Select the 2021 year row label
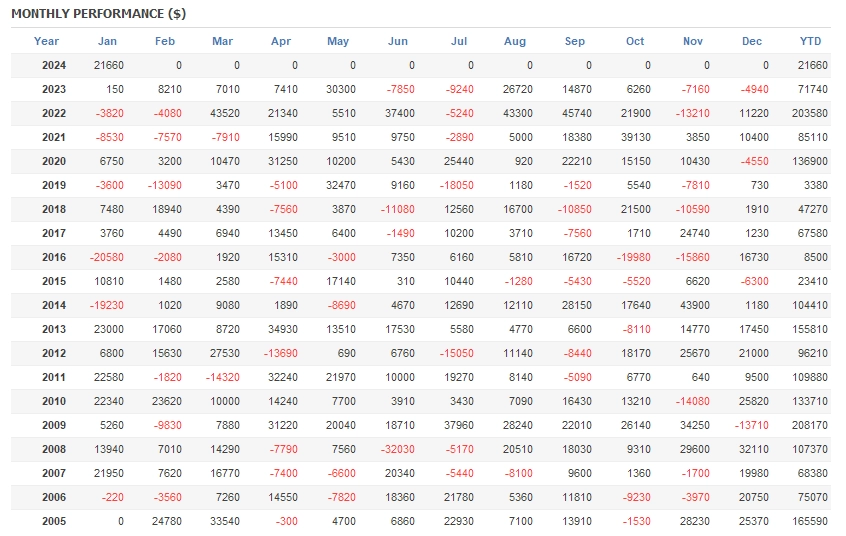 point(54,138)
